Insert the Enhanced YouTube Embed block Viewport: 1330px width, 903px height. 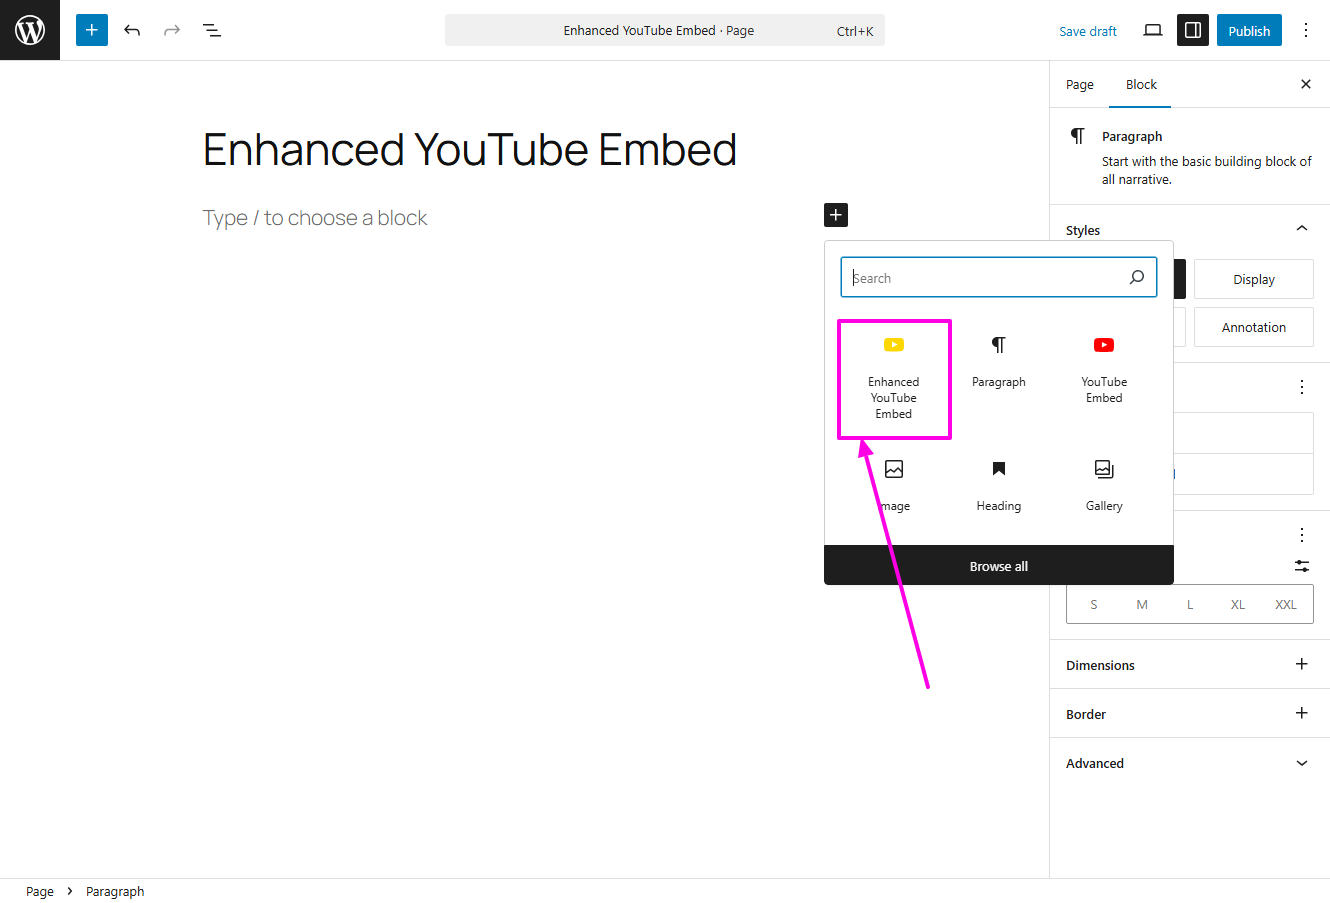pyautogui.click(x=894, y=379)
